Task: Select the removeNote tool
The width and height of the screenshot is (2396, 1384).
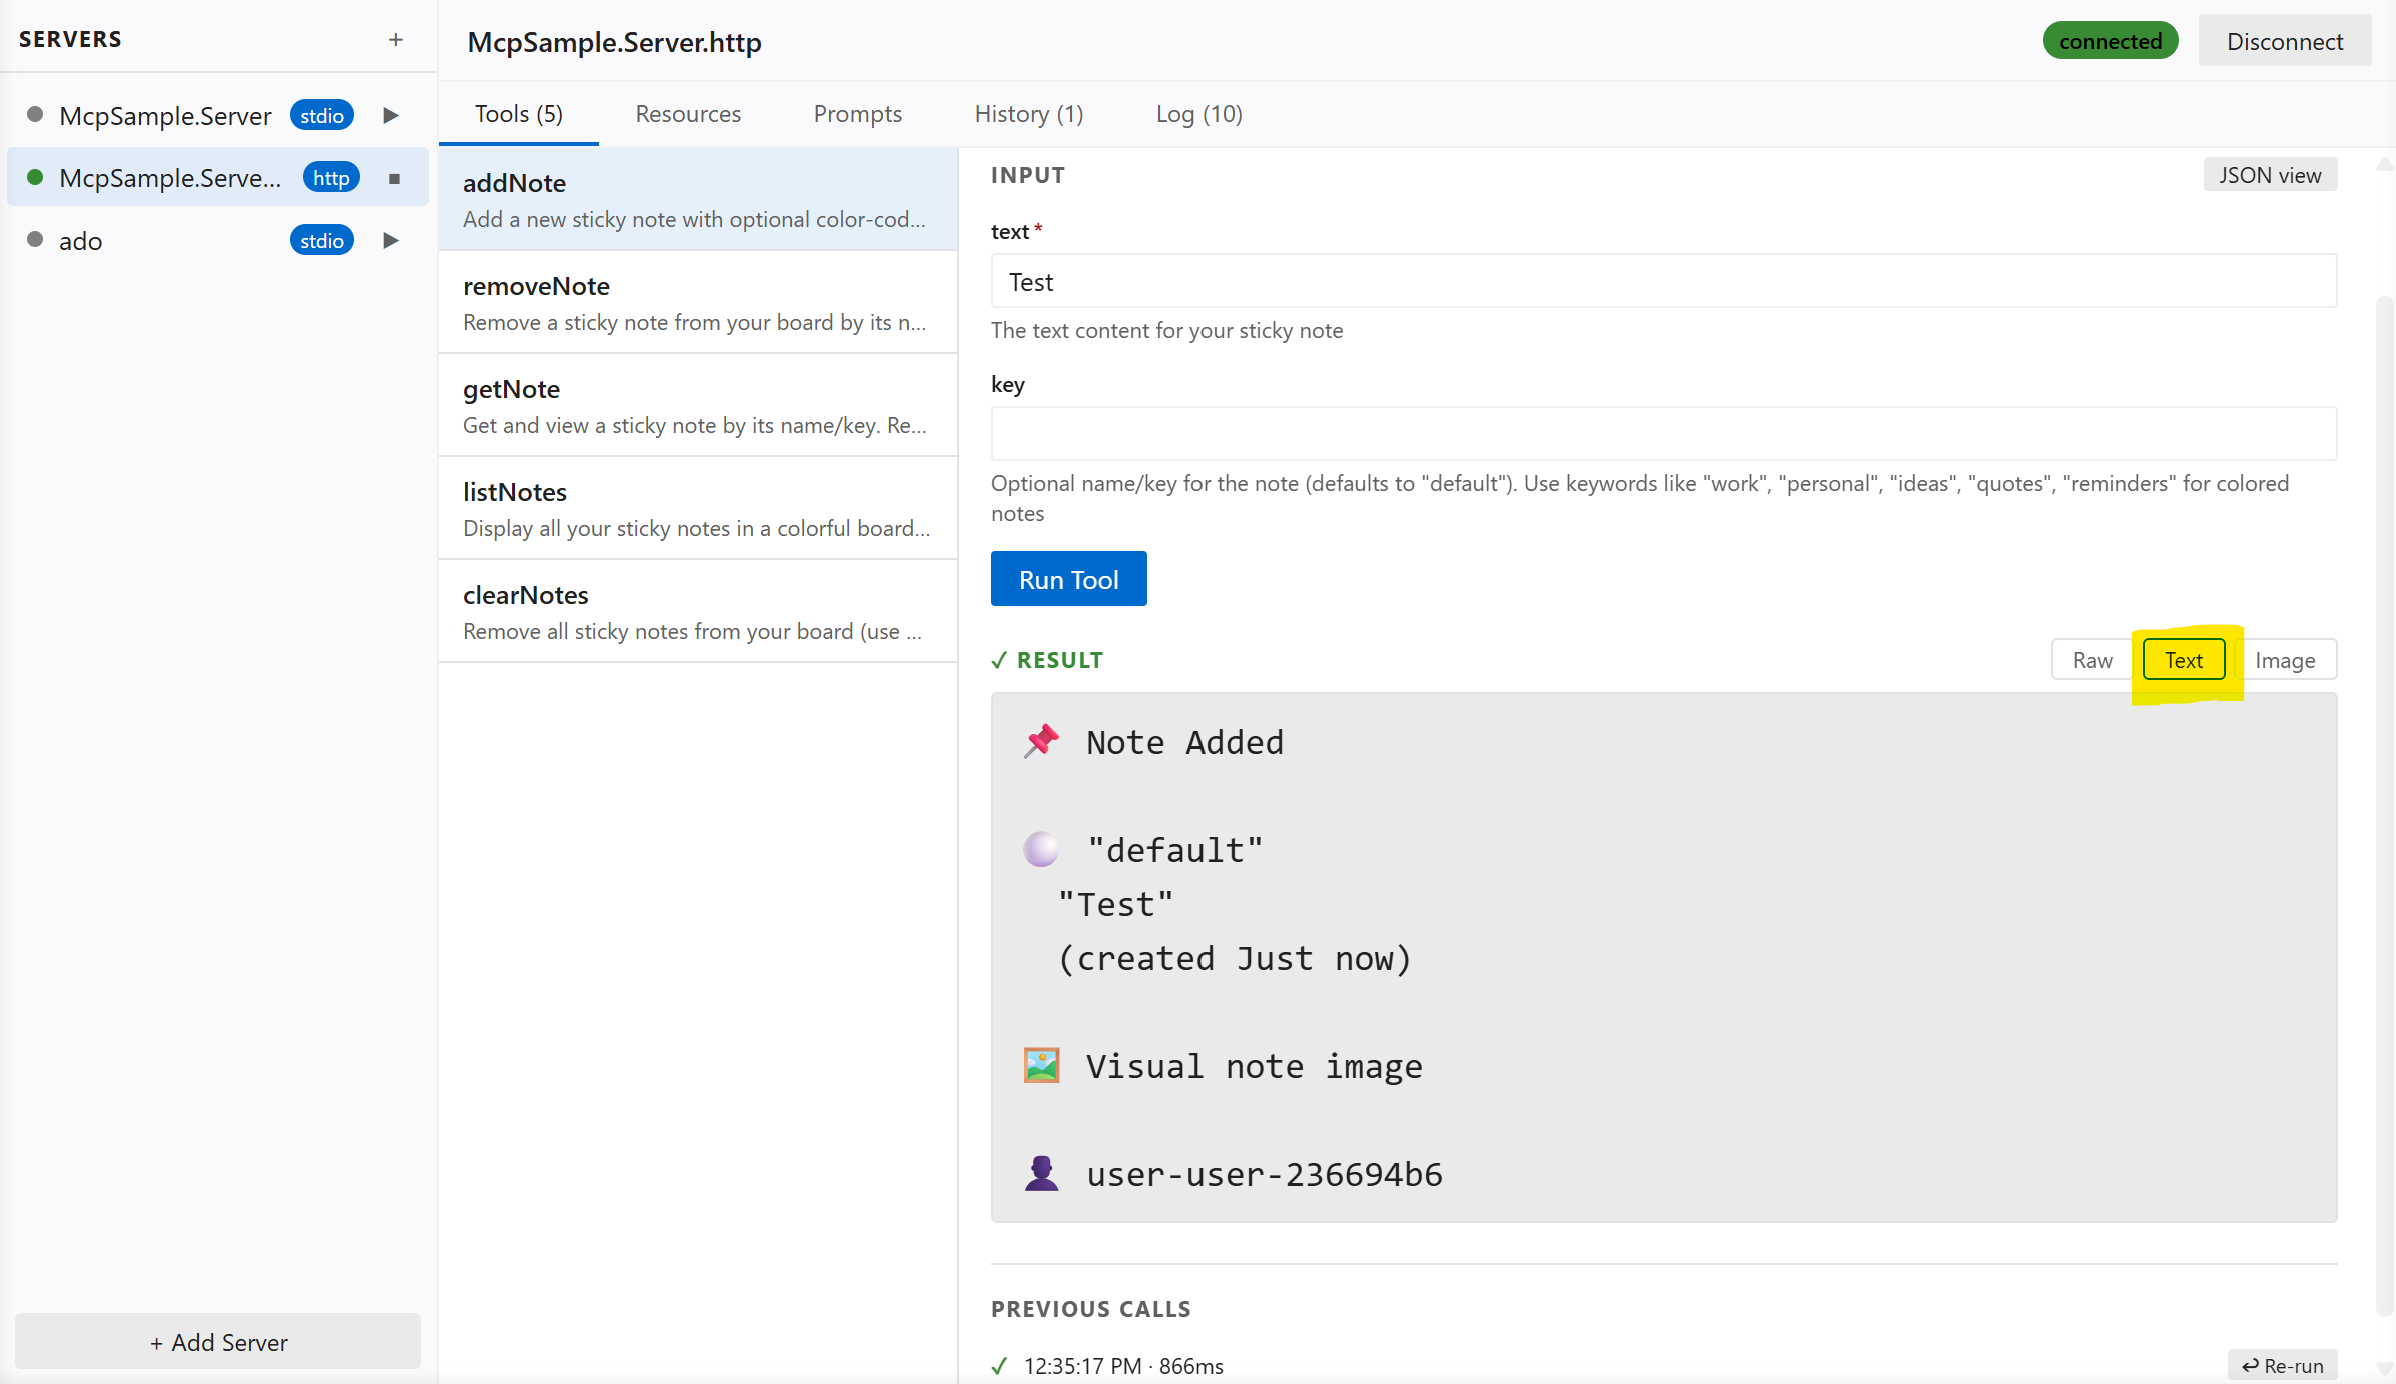Action: click(x=697, y=302)
